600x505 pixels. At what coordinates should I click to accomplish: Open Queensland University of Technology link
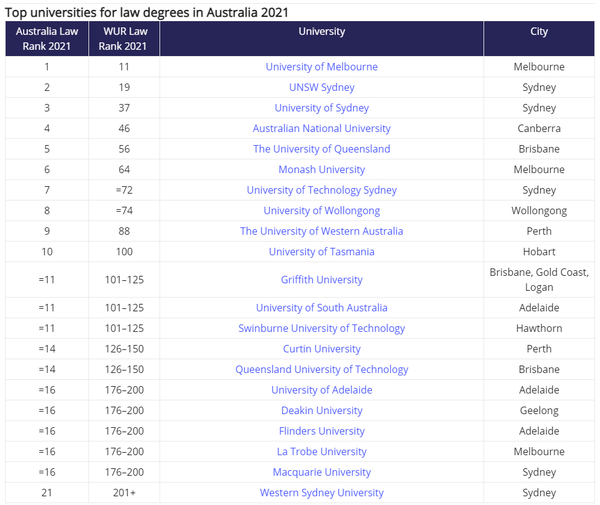[x=321, y=370]
